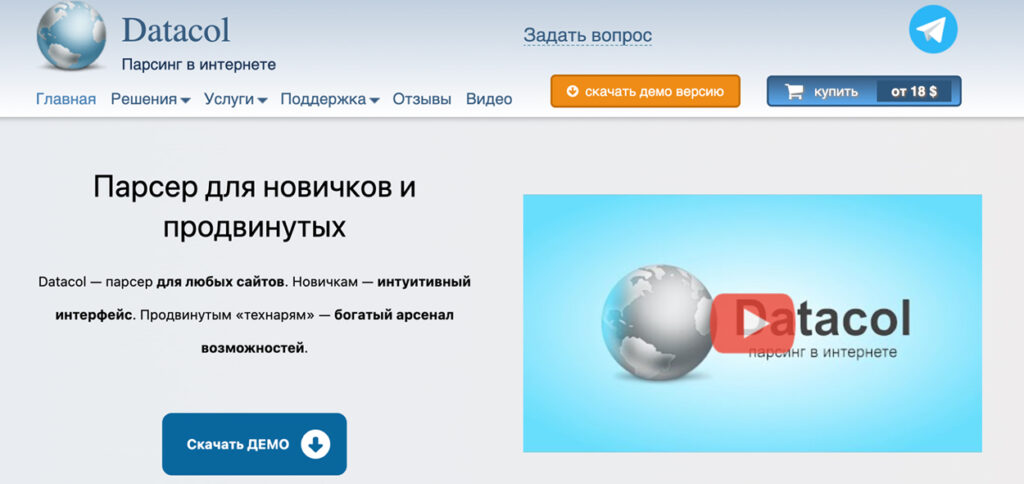
Task: Expand the Услуги dropdown arrow
Action: 262,101
